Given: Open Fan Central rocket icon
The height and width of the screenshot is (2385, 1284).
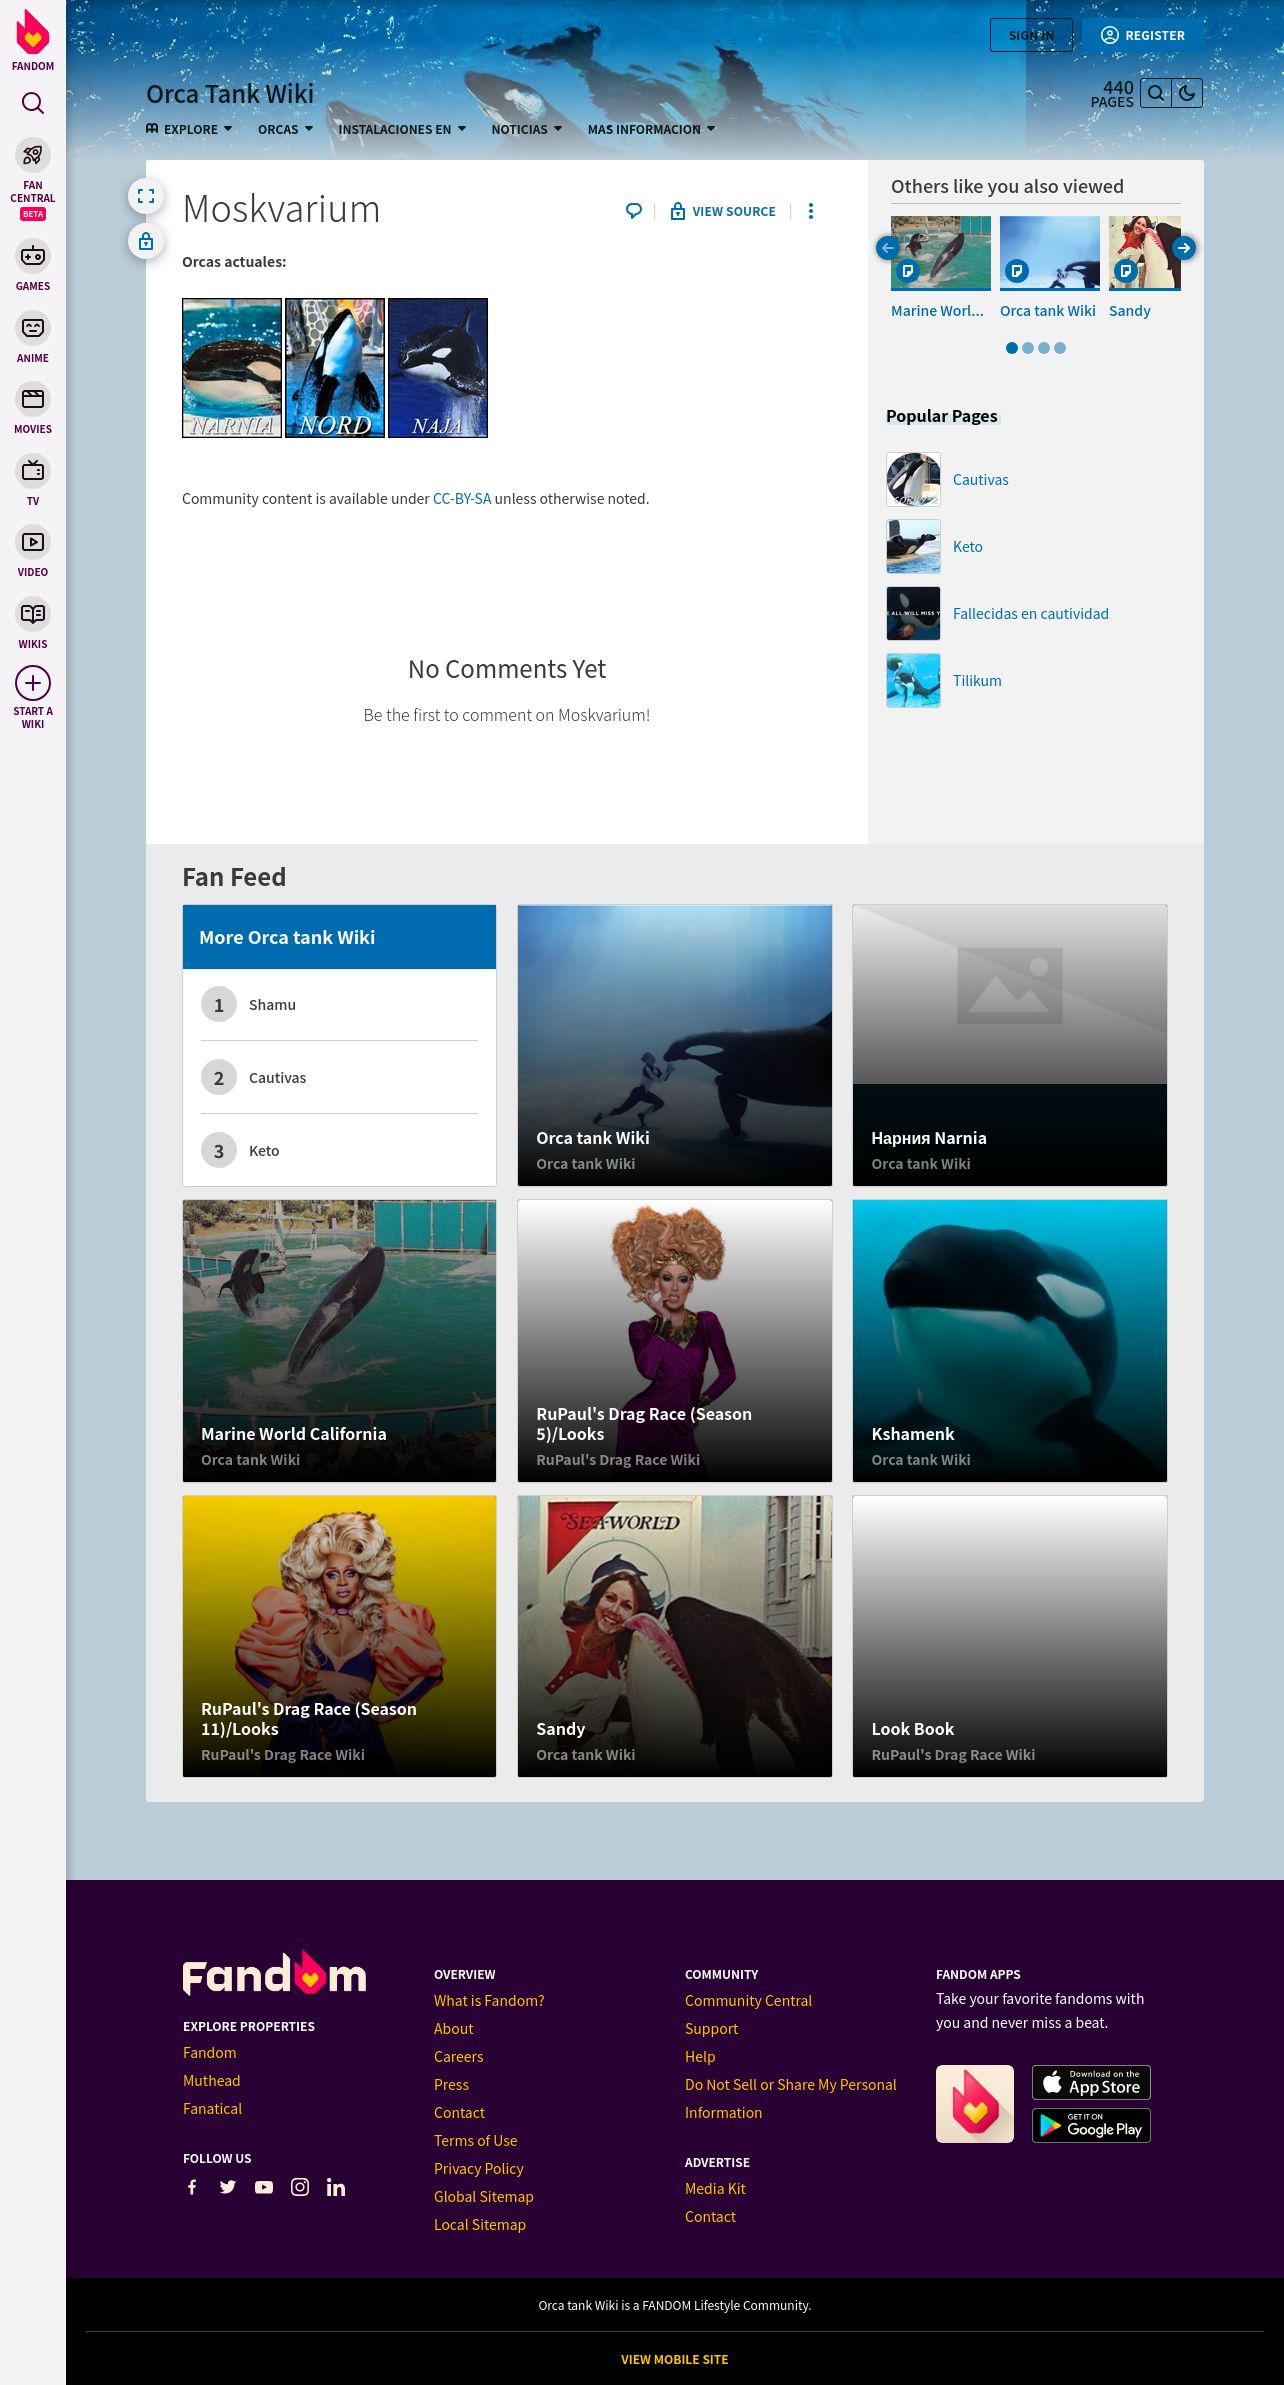Looking at the screenshot, I should point(33,155).
